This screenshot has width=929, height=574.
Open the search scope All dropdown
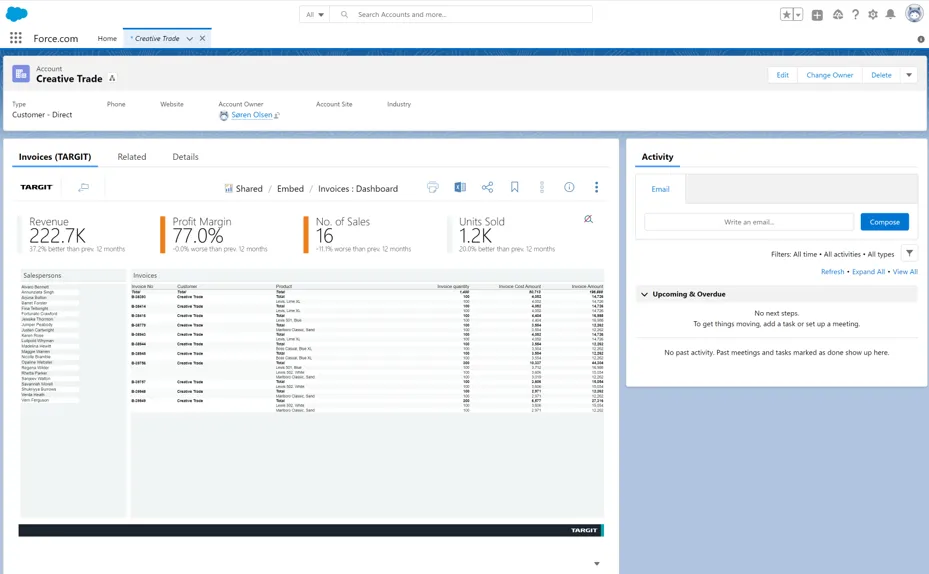tap(315, 14)
